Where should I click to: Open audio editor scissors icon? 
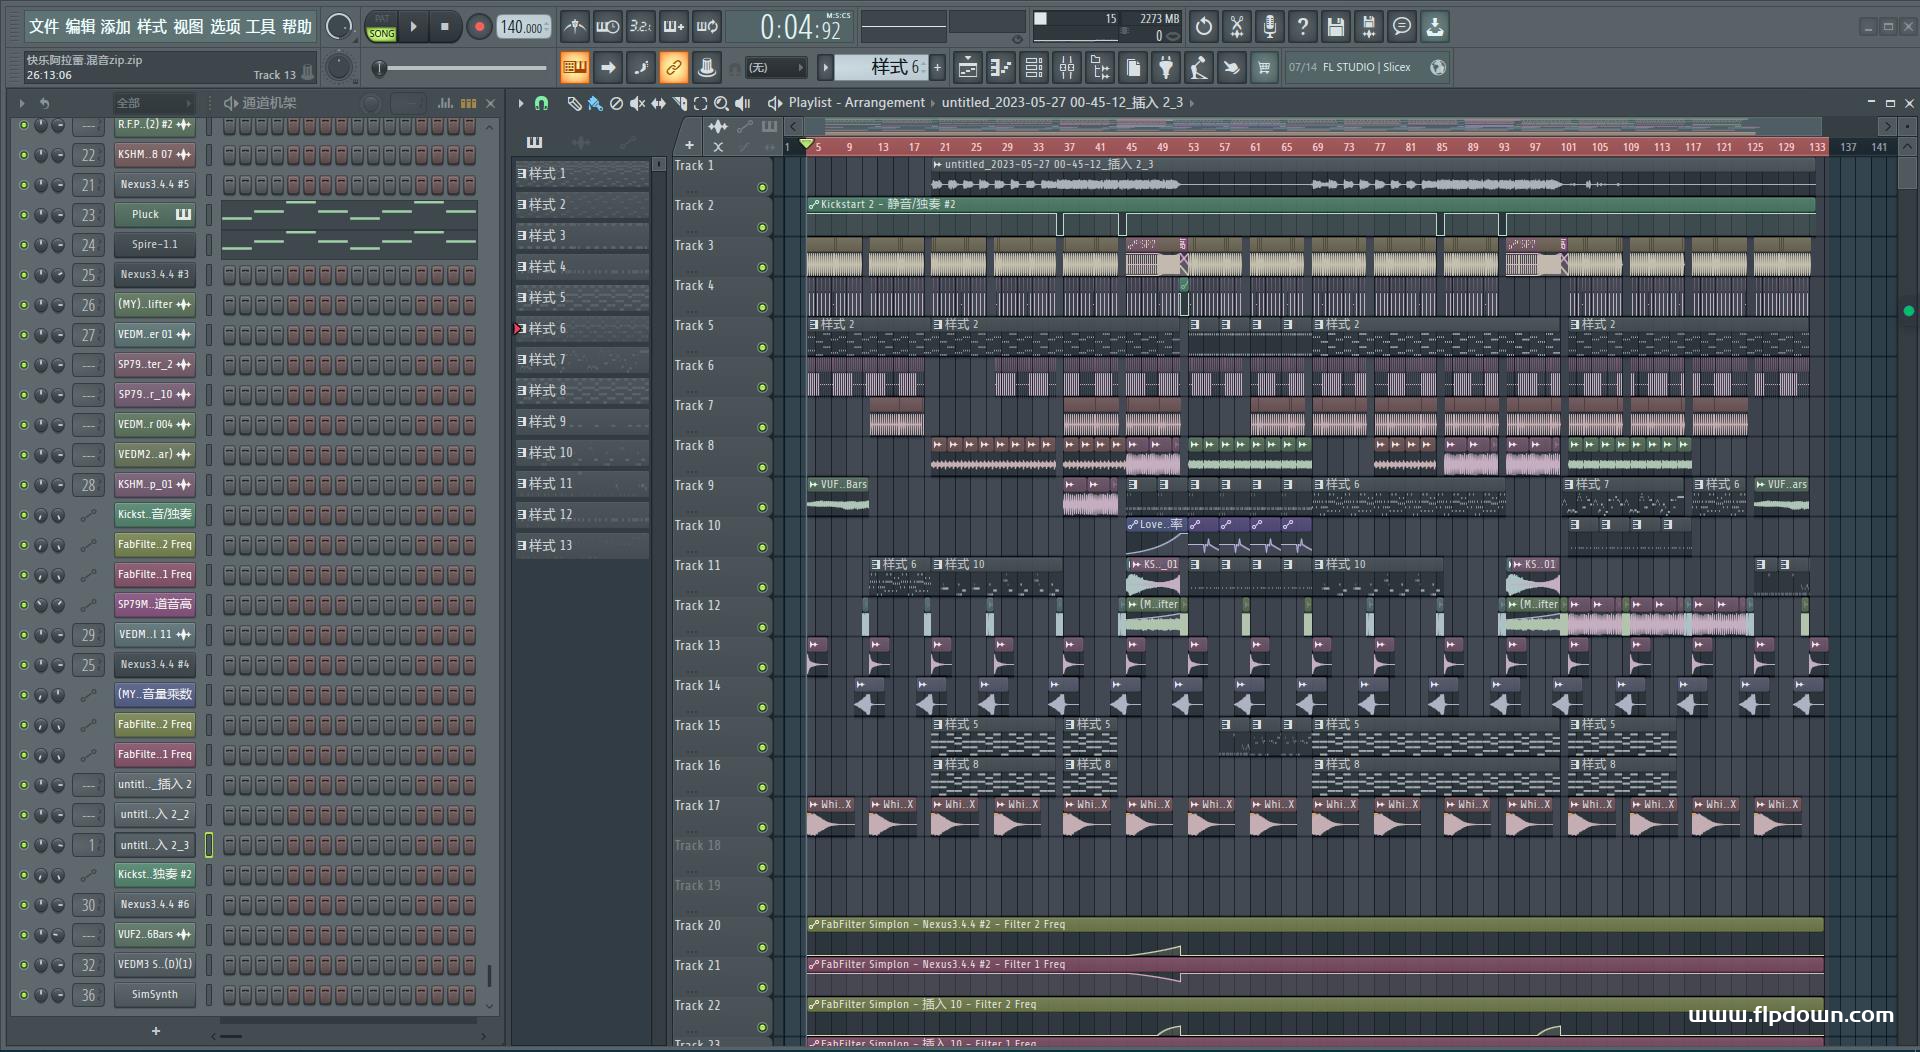pyautogui.click(x=1237, y=27)
